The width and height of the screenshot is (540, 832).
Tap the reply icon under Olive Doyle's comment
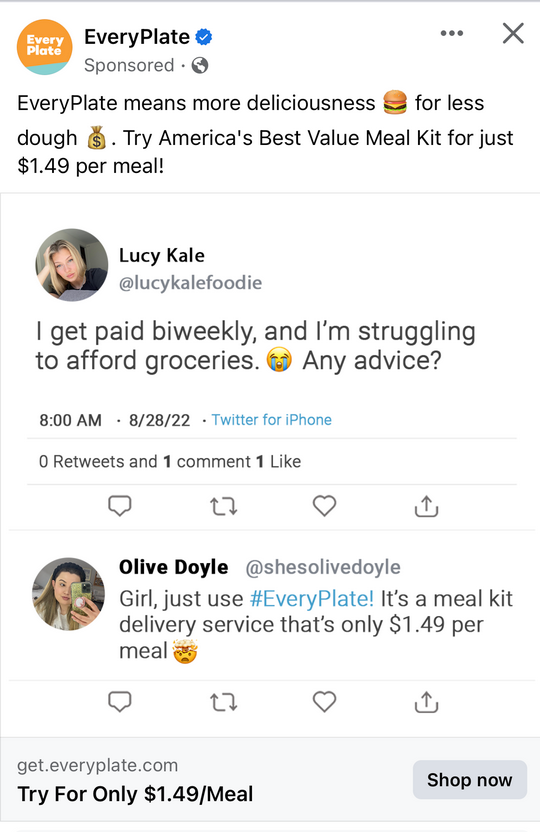119,701
